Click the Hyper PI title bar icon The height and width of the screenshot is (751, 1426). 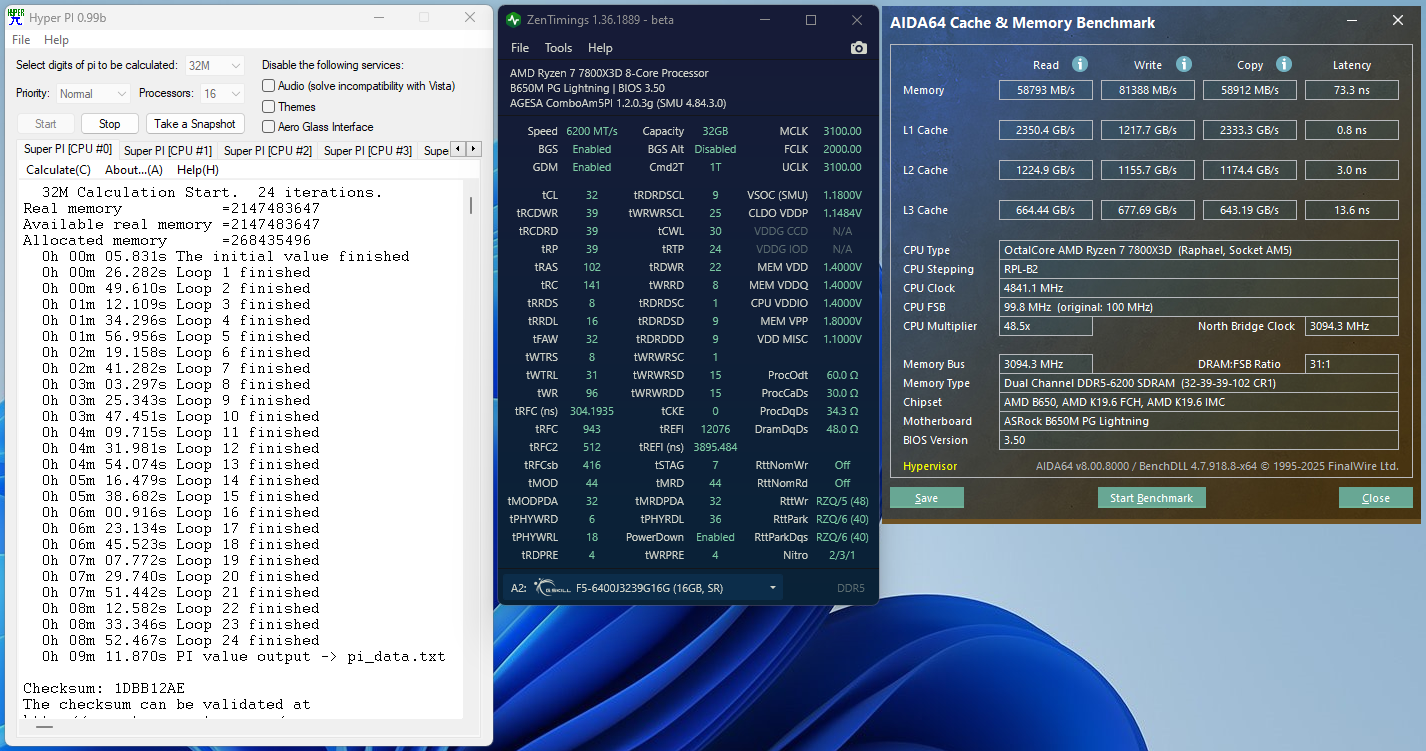(16, 18)
